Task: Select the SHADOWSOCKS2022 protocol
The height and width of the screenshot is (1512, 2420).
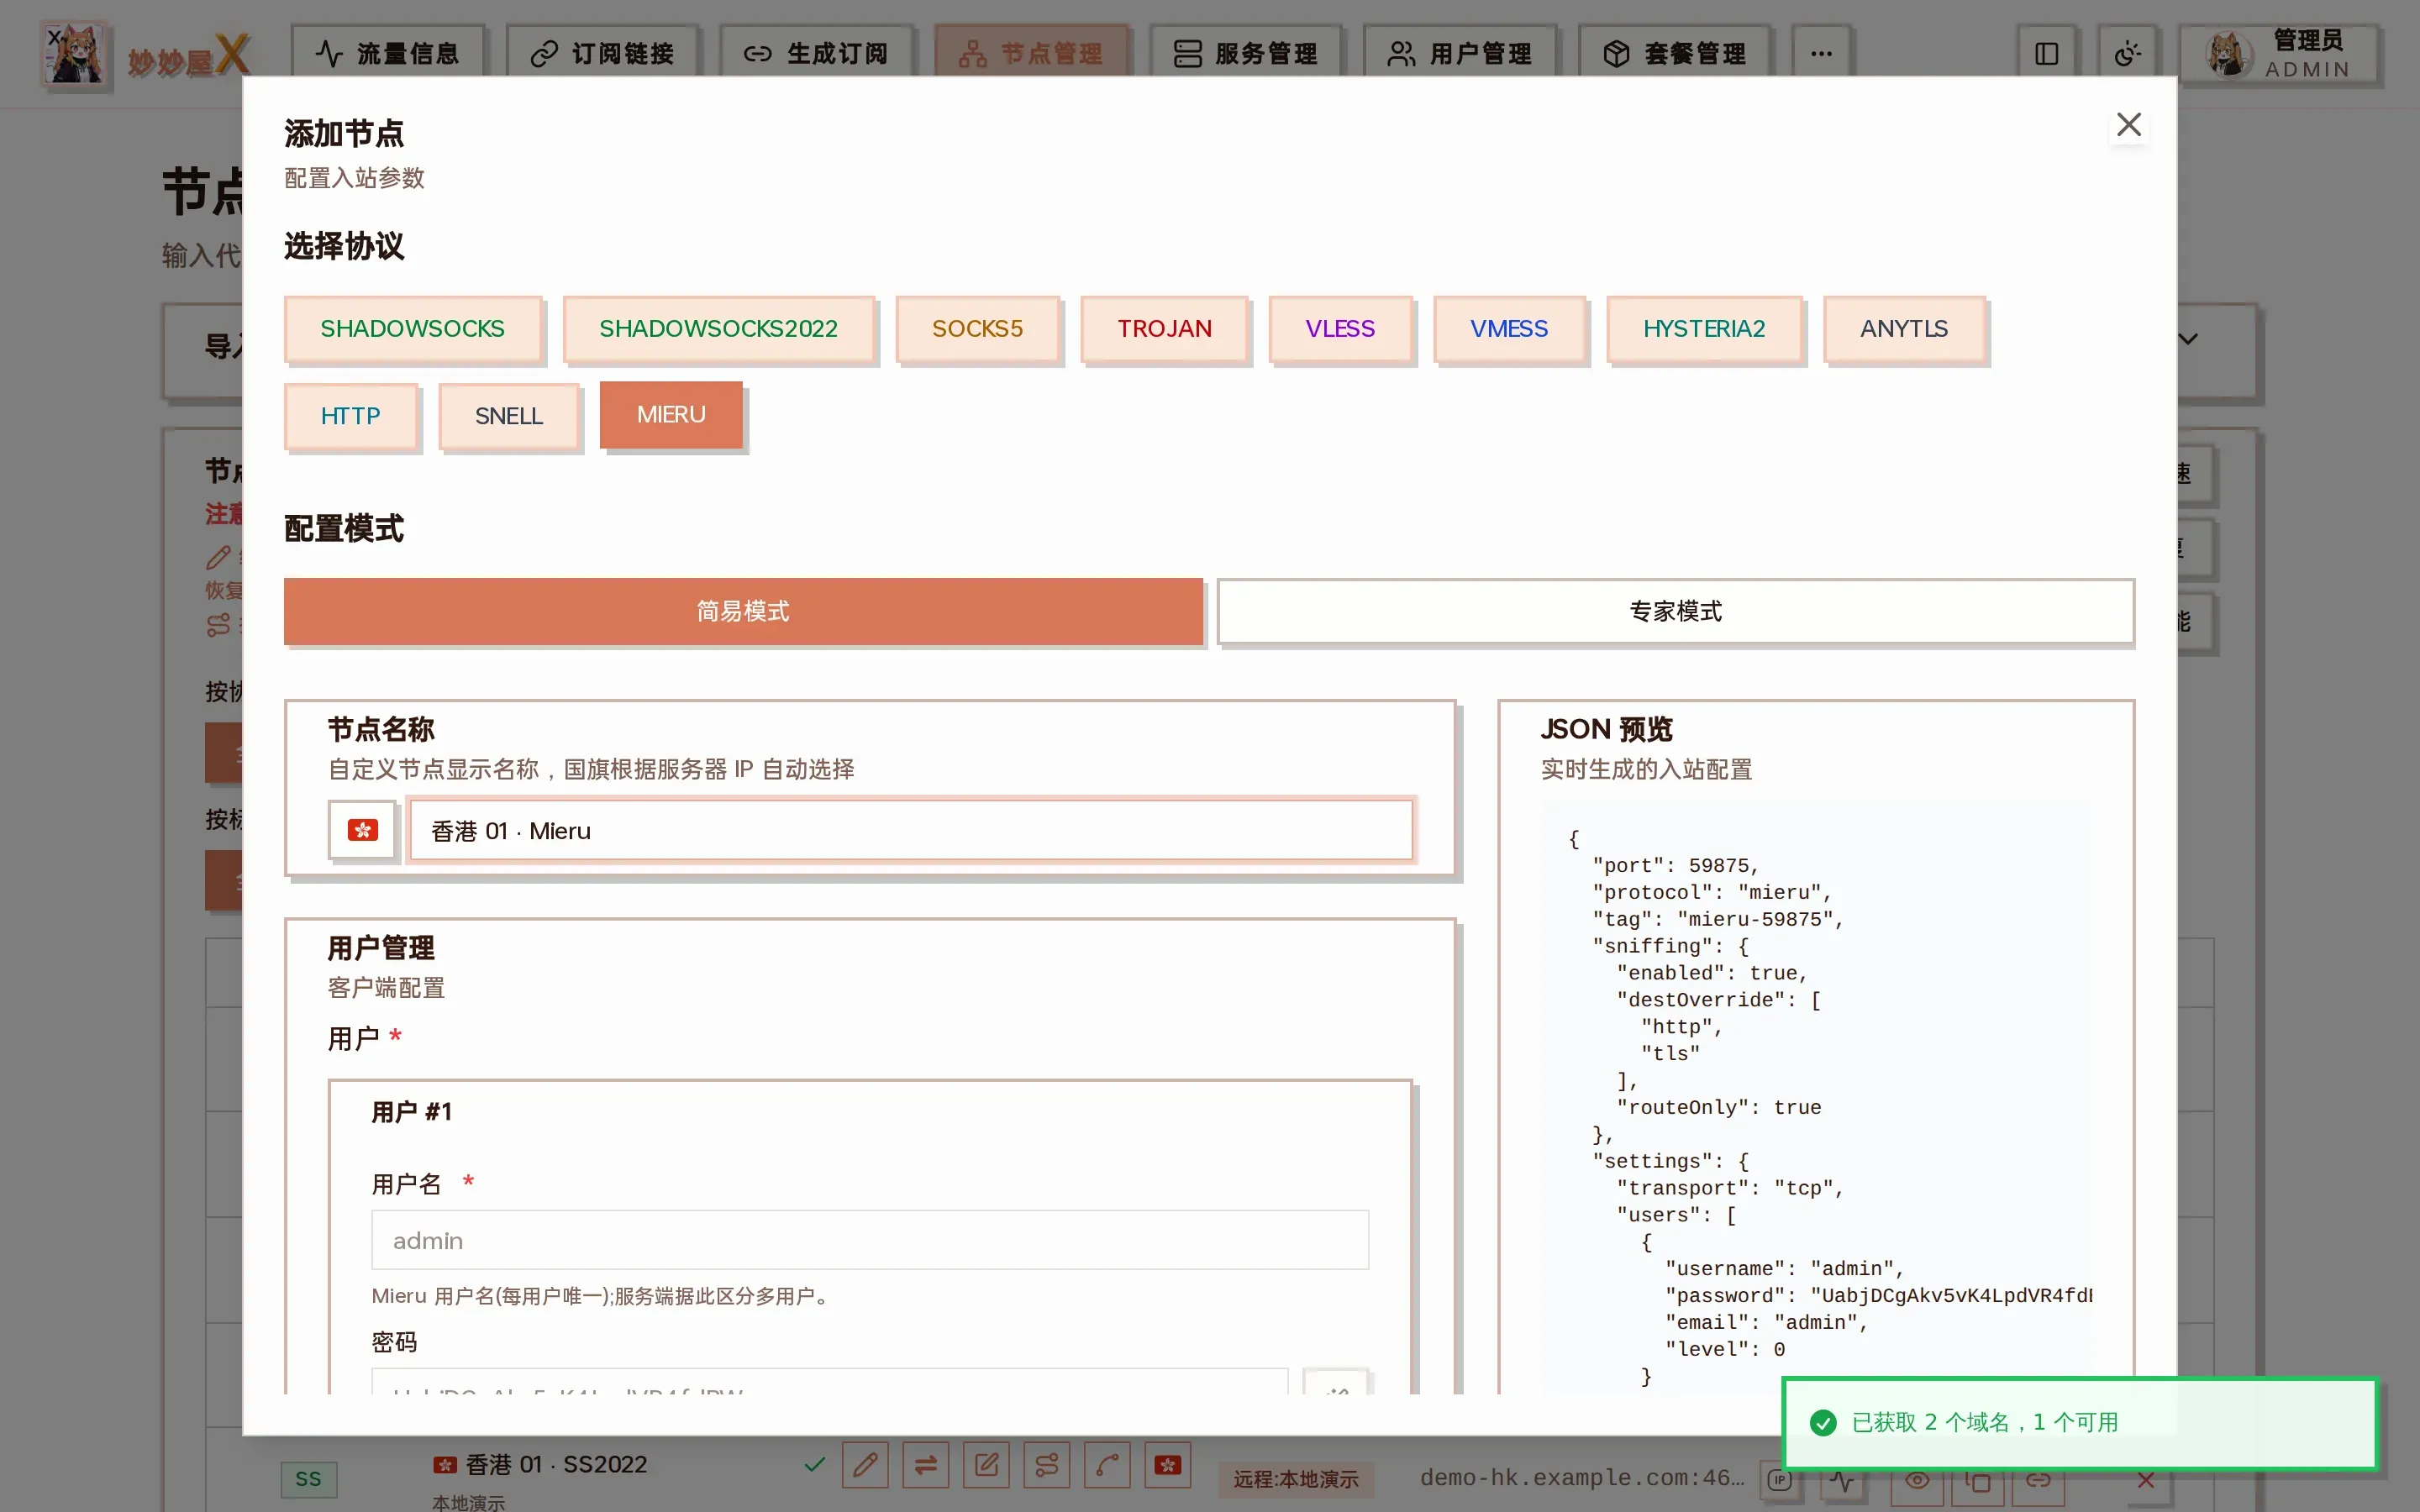Action: click(718, 329)
